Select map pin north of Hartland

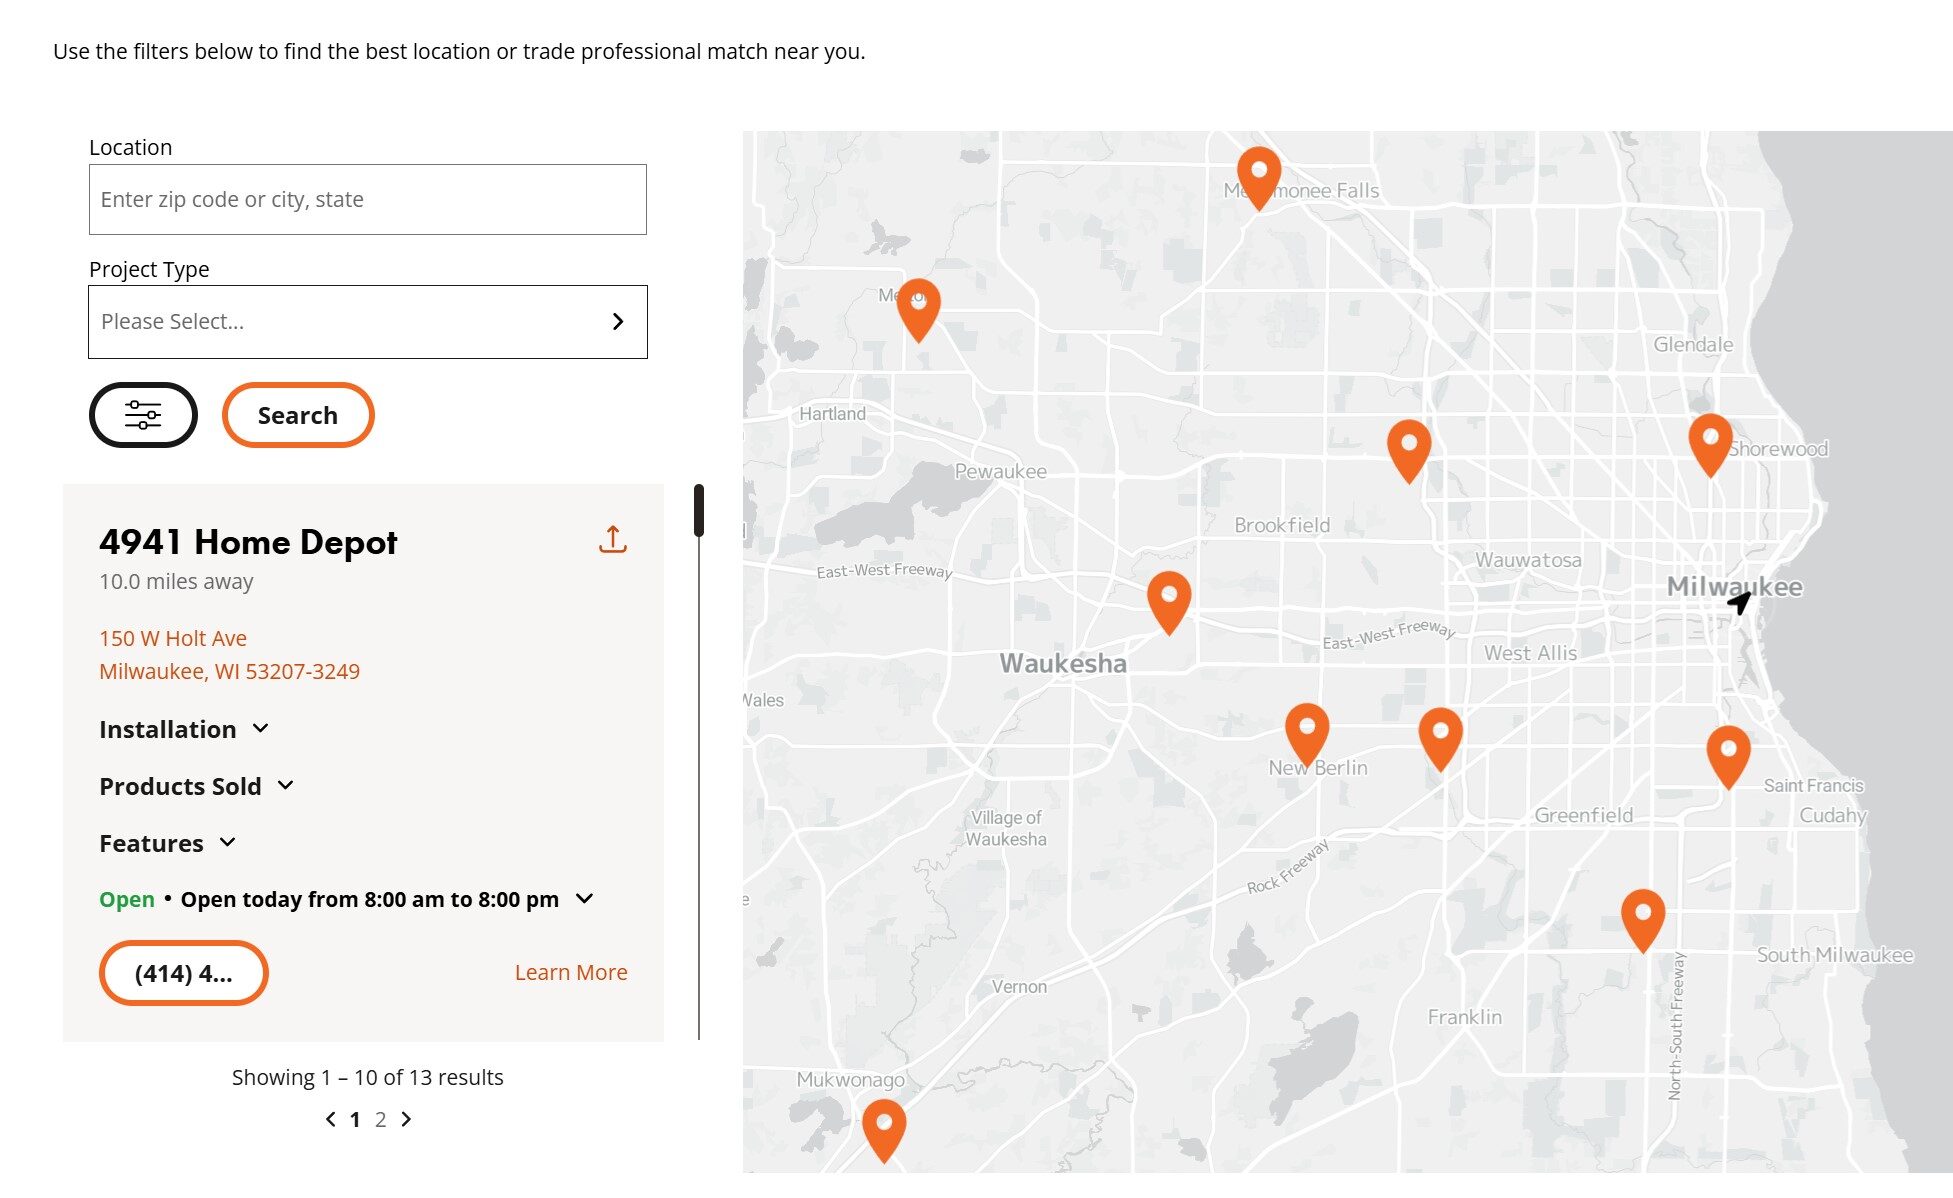pyautogui.click(x=918, y=310)
